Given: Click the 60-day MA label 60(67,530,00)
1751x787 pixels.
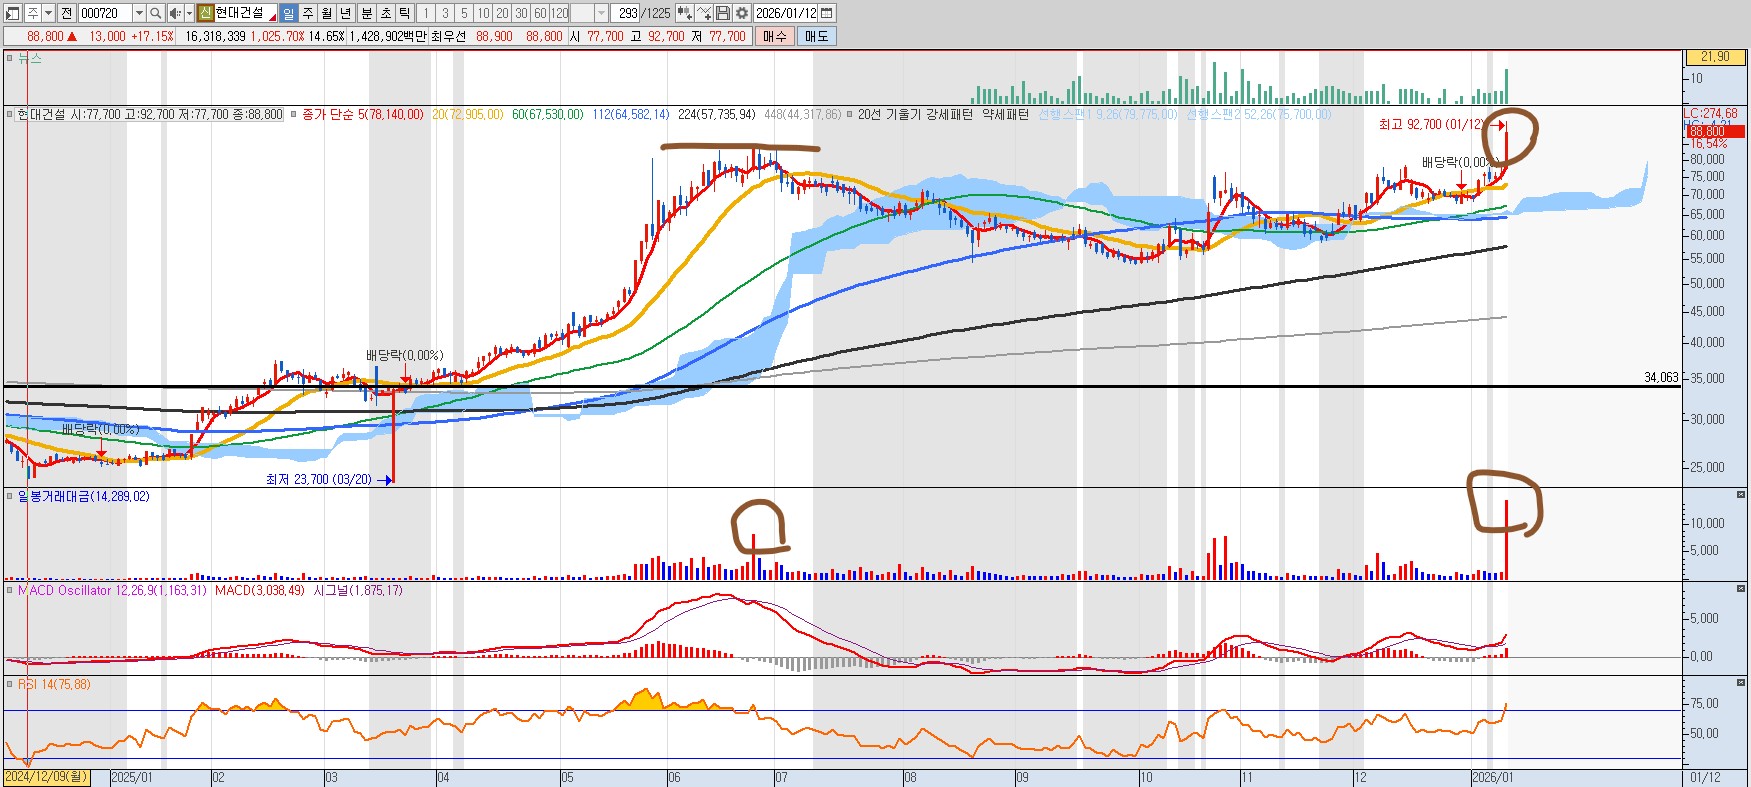Looking at the screenshot, I should point(548,114).
